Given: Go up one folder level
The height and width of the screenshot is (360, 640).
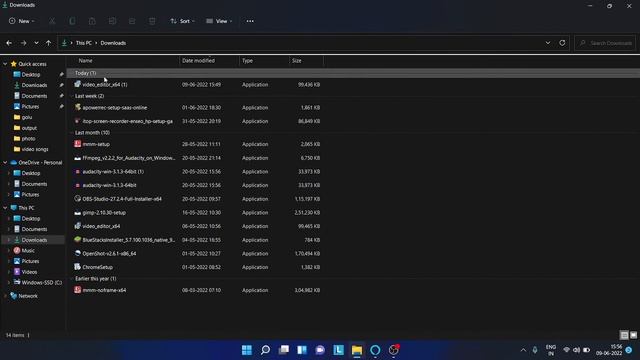Looking at the screenshot, I should [49, 43].
